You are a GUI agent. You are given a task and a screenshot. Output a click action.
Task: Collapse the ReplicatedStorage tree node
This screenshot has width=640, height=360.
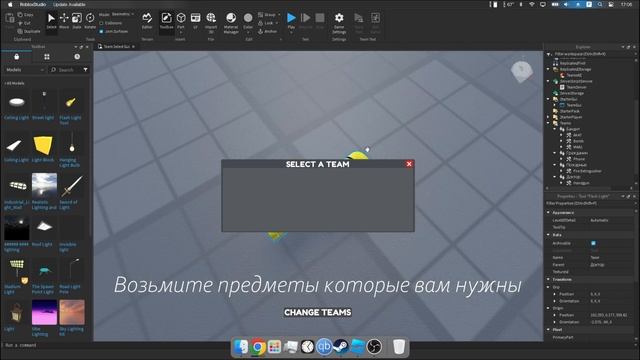tap(549, 69)
